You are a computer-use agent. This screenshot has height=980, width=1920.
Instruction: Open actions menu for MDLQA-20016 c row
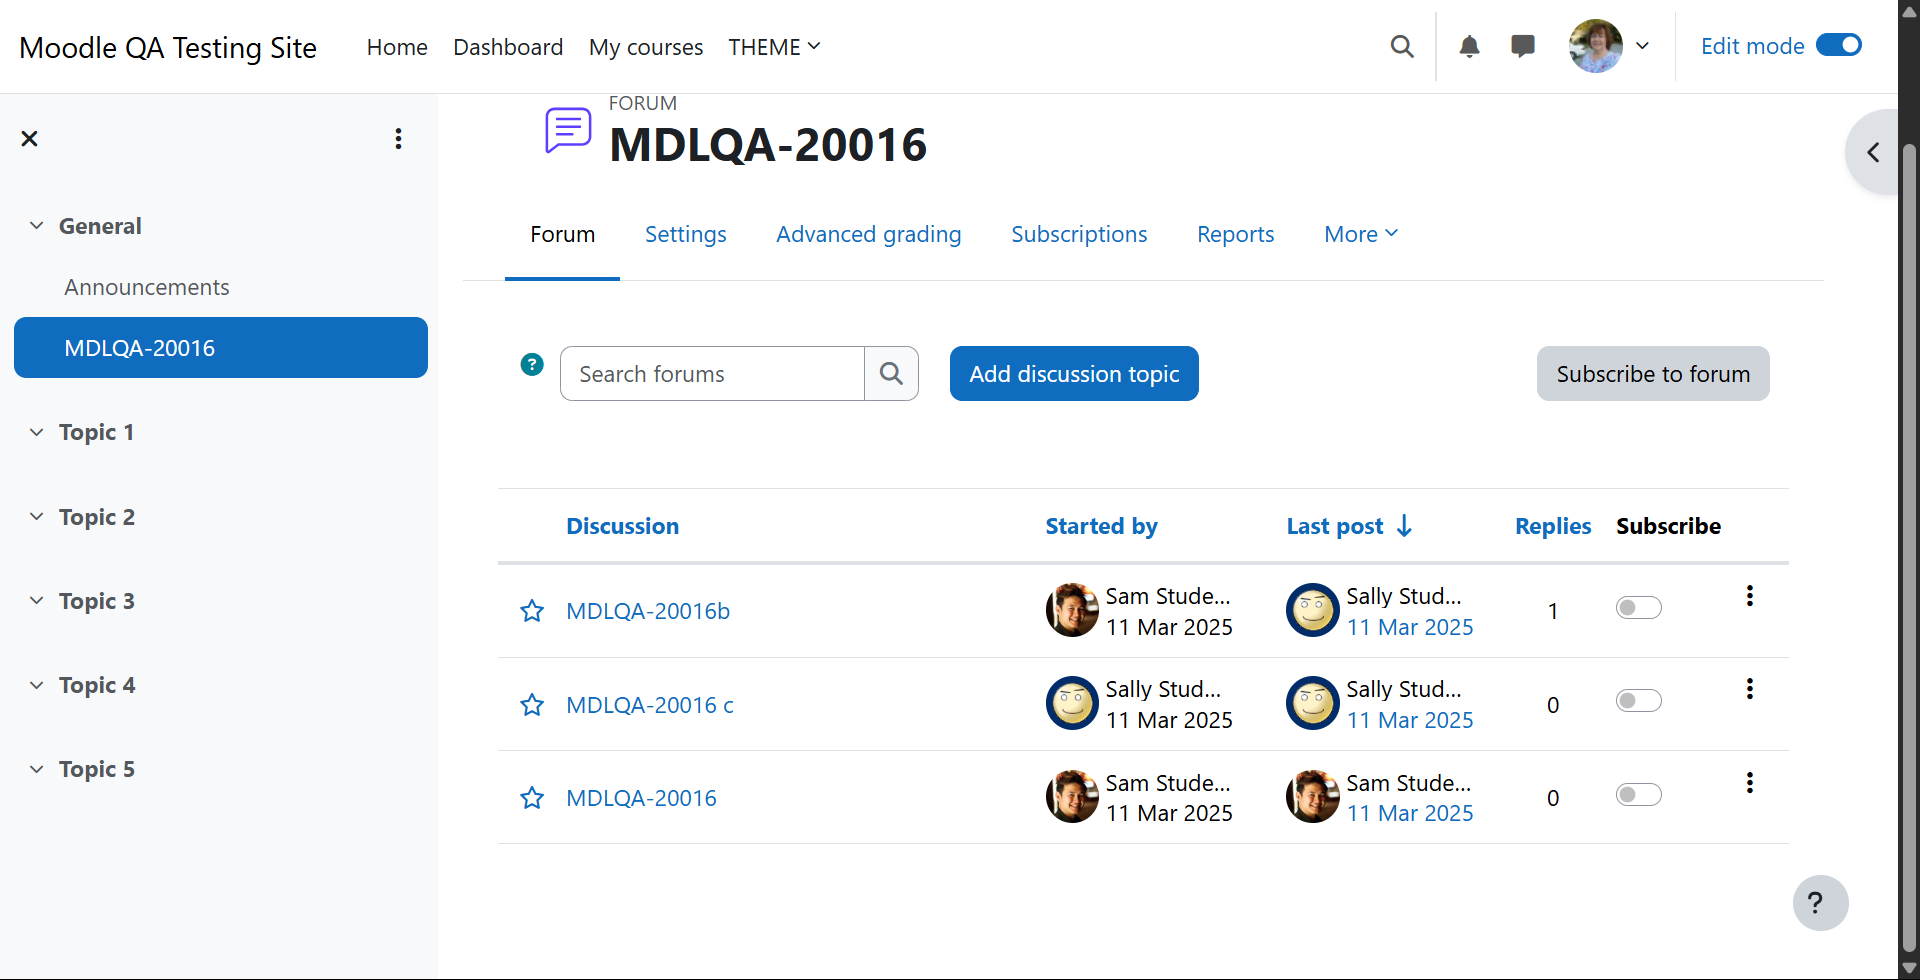pyautogui.click(x=1749, y=689)
